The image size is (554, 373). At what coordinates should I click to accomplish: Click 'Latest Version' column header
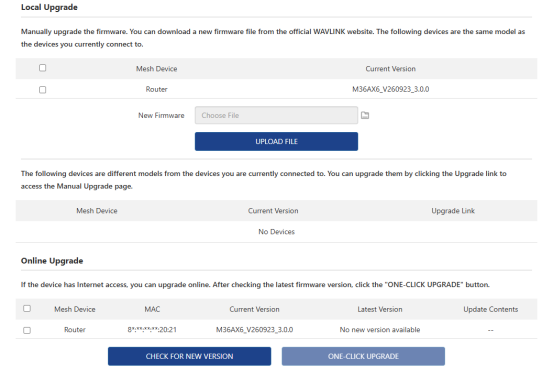click(380, 309)
